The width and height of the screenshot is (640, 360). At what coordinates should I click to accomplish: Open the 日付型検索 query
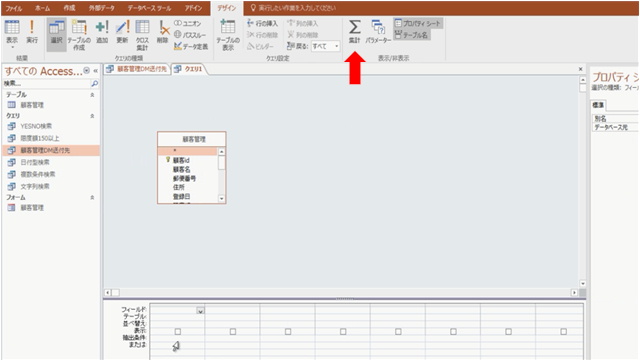[35, 162]
